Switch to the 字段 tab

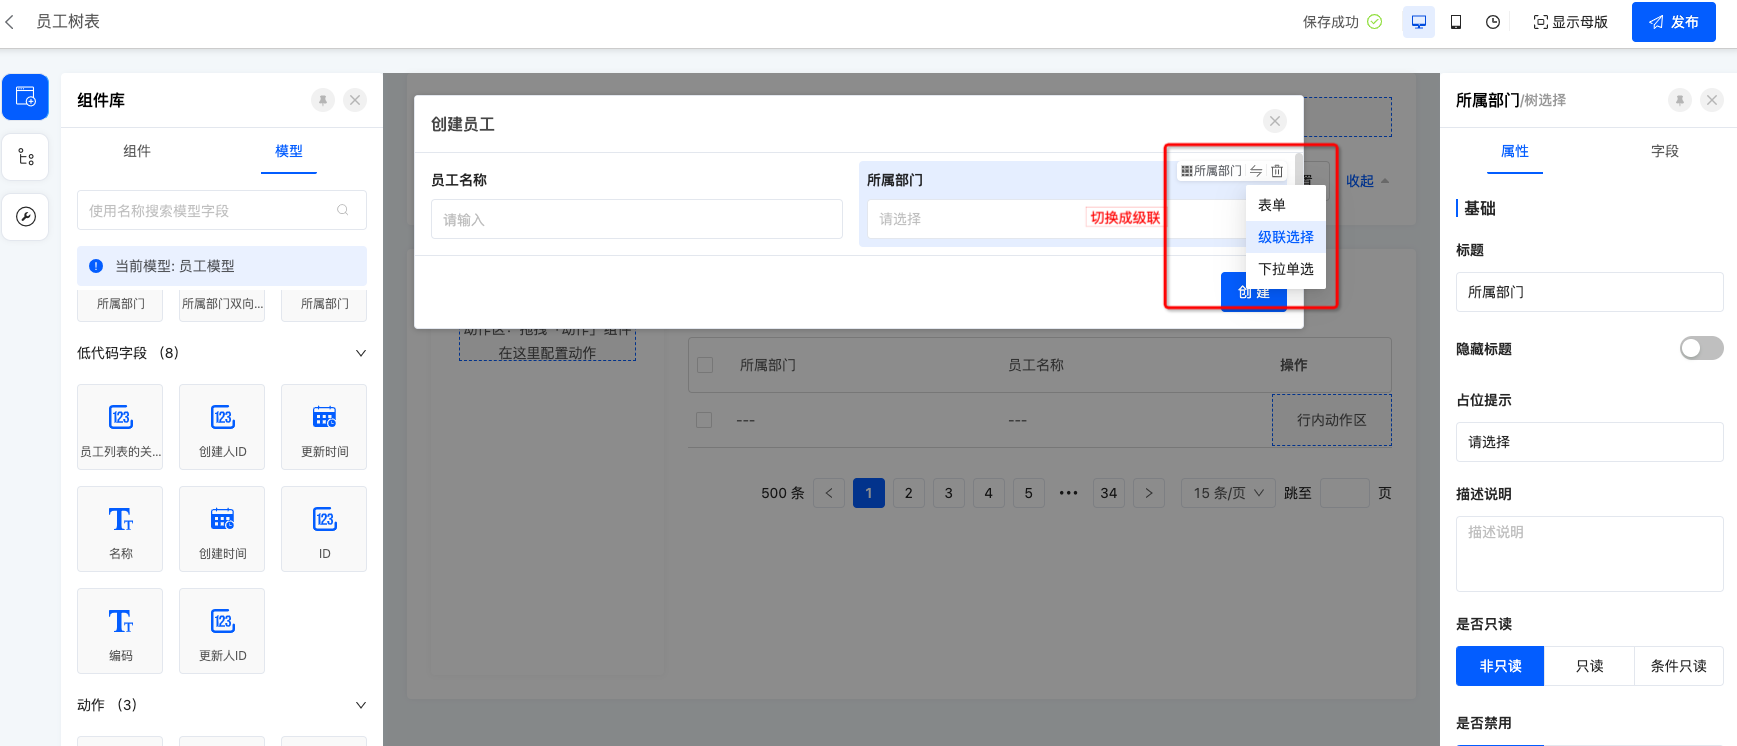(1665, 151)
